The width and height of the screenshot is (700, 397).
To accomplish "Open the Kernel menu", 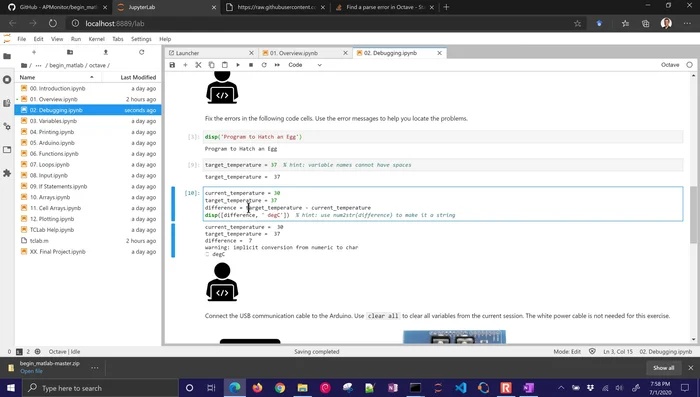I will (x=96, y=39).
